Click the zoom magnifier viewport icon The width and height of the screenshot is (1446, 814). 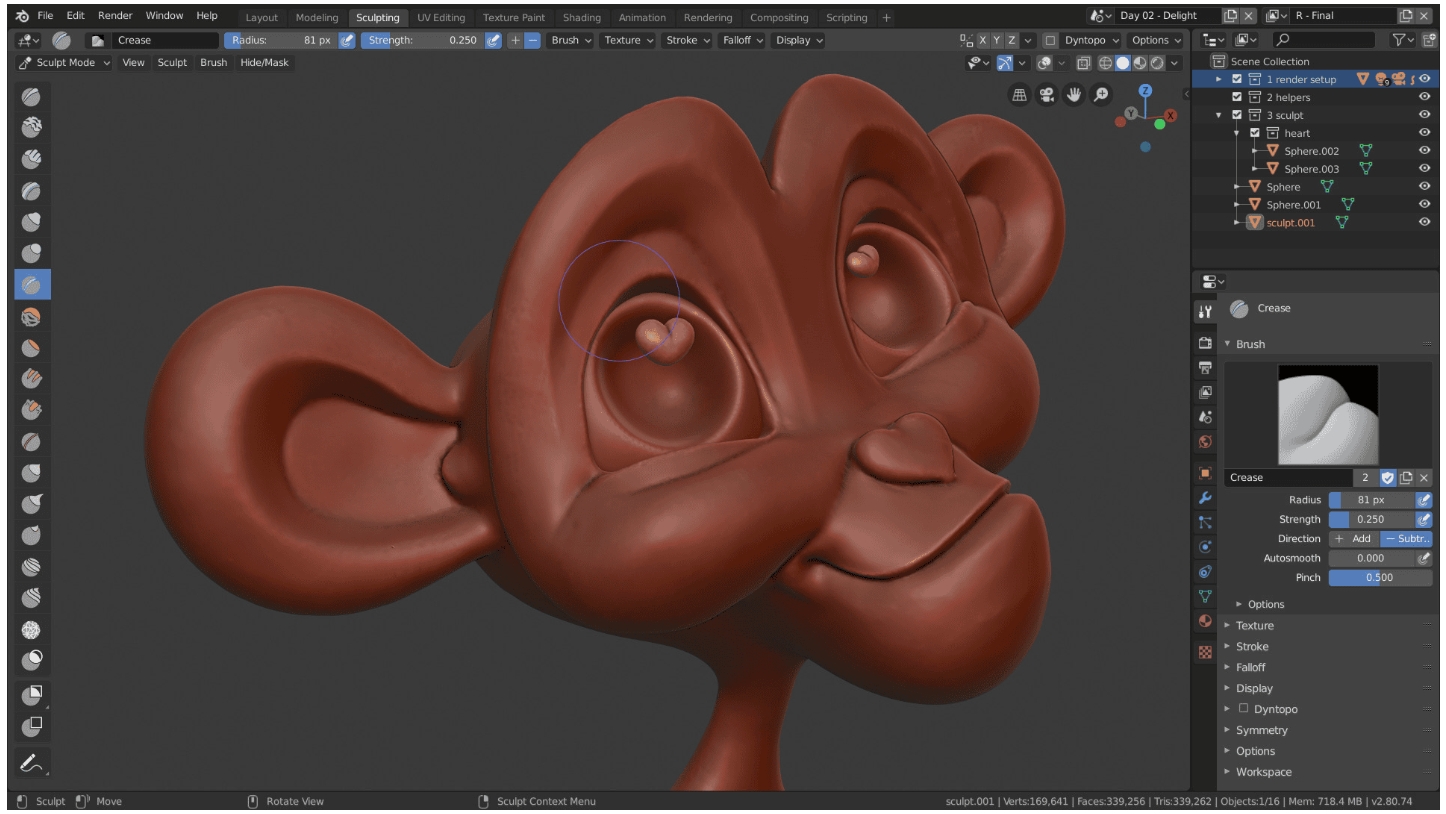pos(1102,95)
